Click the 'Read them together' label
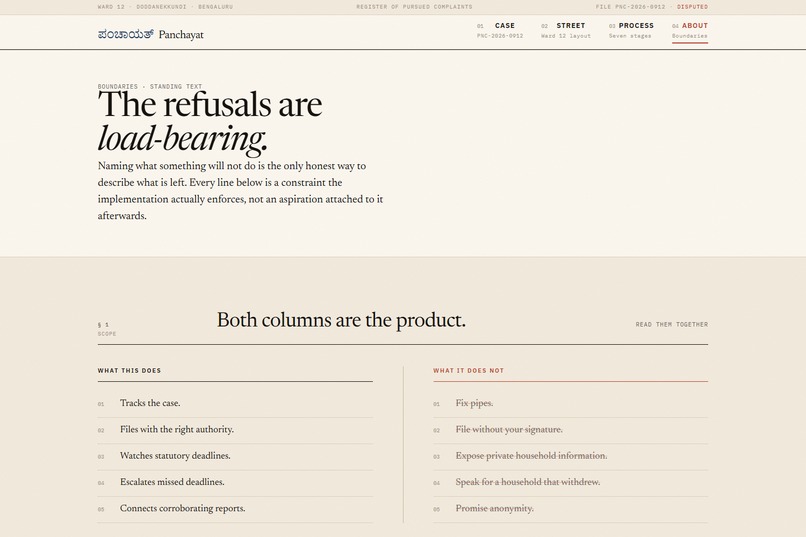 click(x=671, y=324)
